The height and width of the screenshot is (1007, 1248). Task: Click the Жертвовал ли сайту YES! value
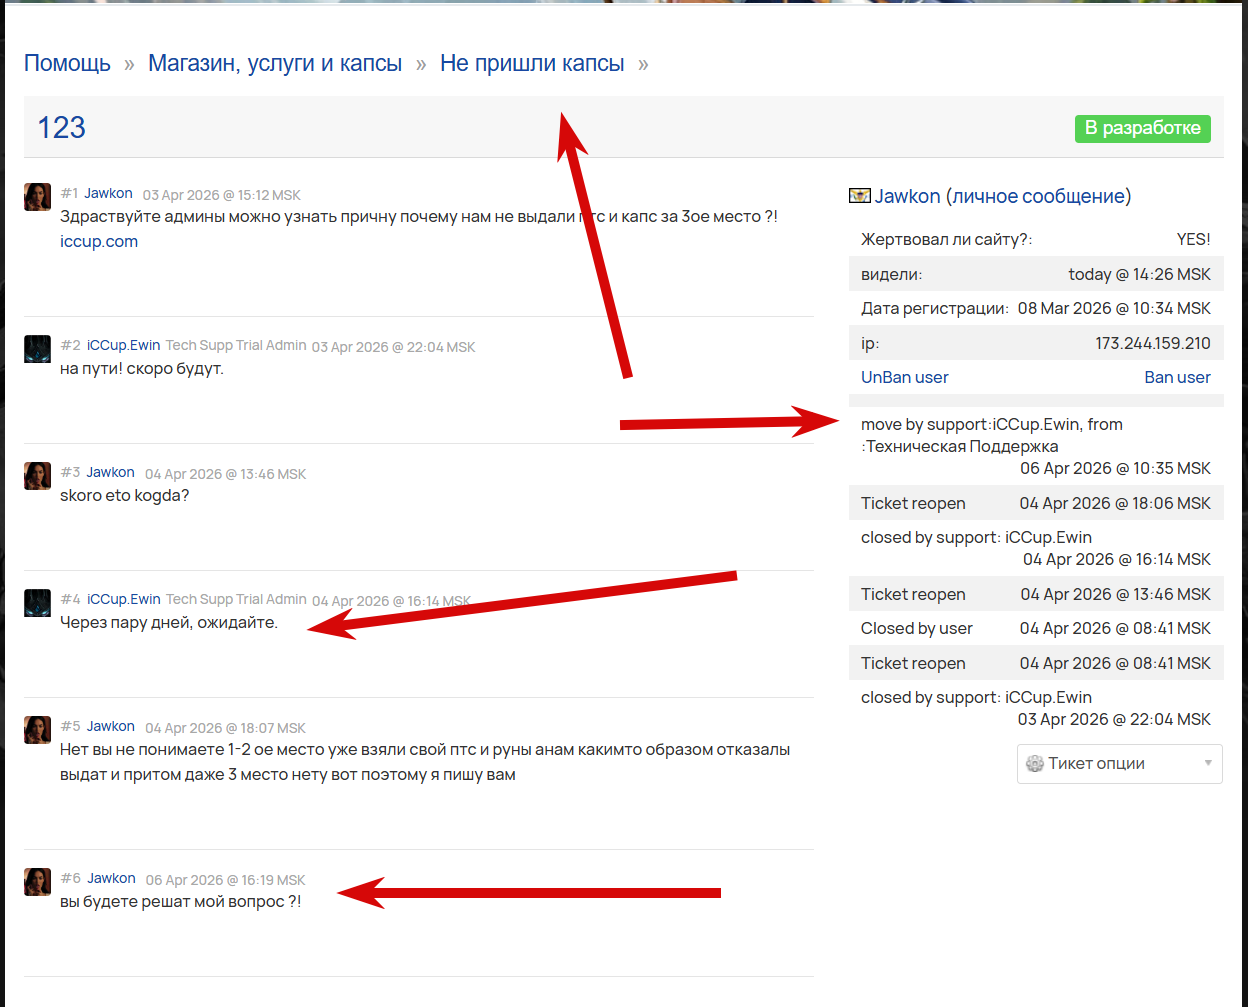tap(1193, 239)
